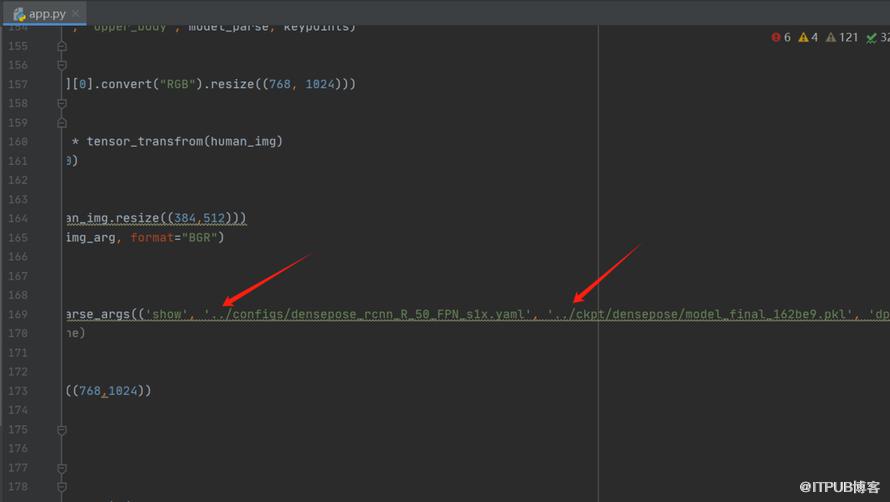Click the format keyword argument
This screenshot has width=890, height=502.
pos(152,237)
